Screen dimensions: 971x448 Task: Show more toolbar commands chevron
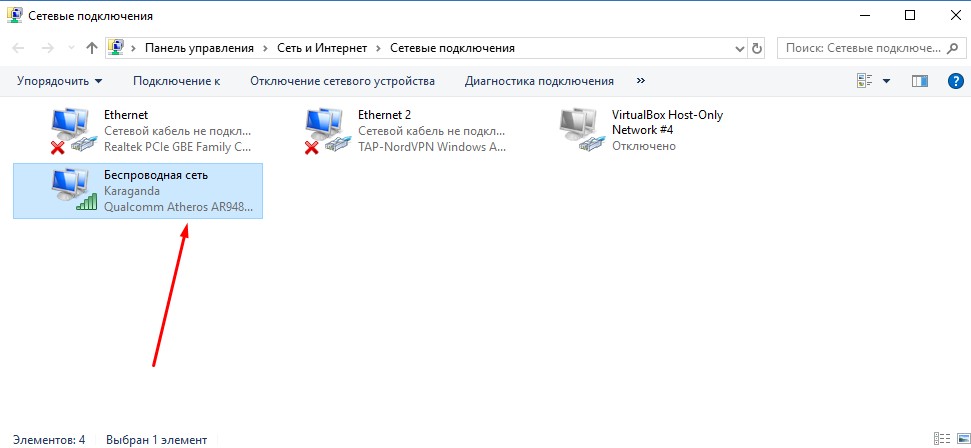coord(641,81)
